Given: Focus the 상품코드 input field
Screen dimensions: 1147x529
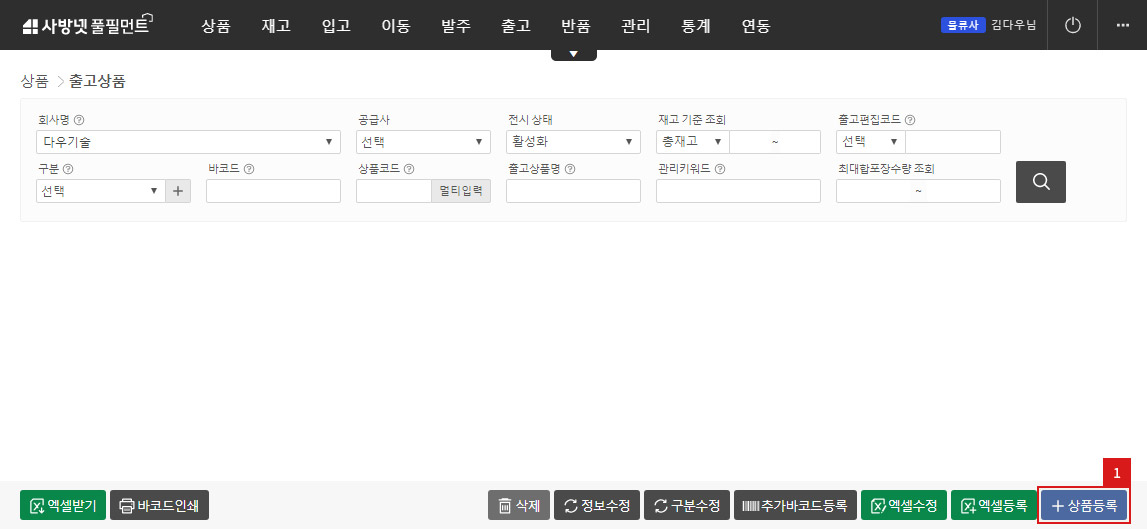Looking at the screenshot, I should pos(394,191).
